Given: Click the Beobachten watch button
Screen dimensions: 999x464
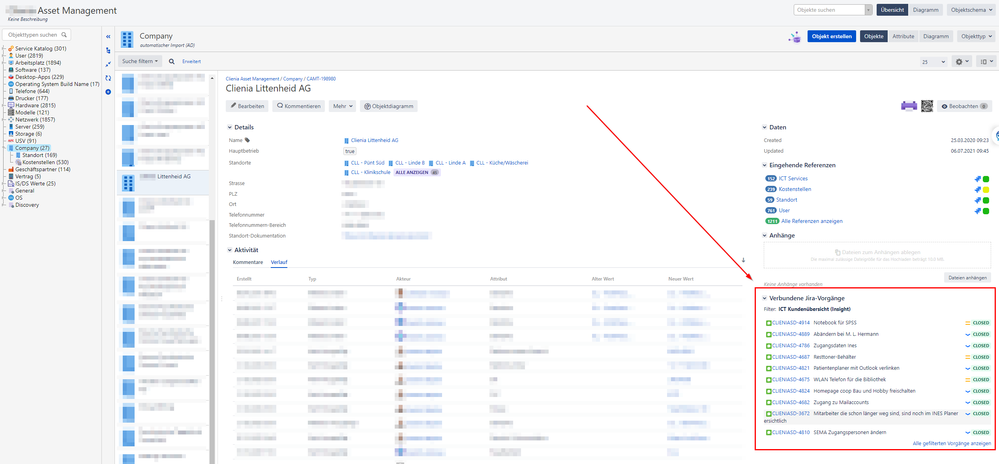Looking at the screenshot, I should tap(965, 106).
